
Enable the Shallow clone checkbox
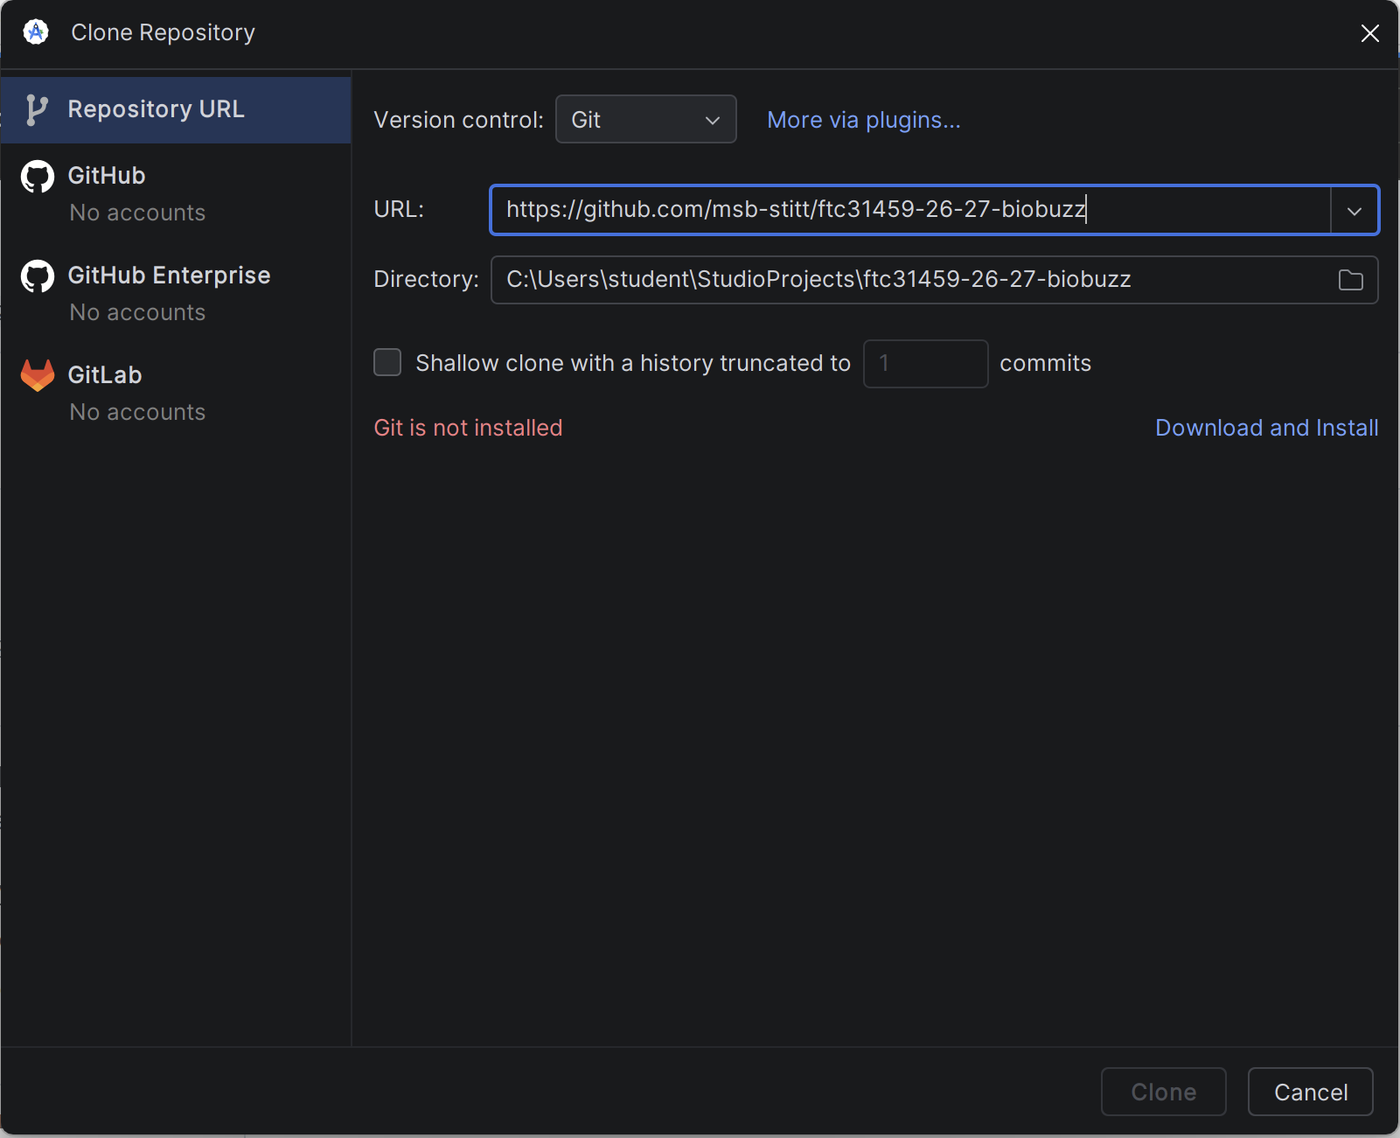387,362
